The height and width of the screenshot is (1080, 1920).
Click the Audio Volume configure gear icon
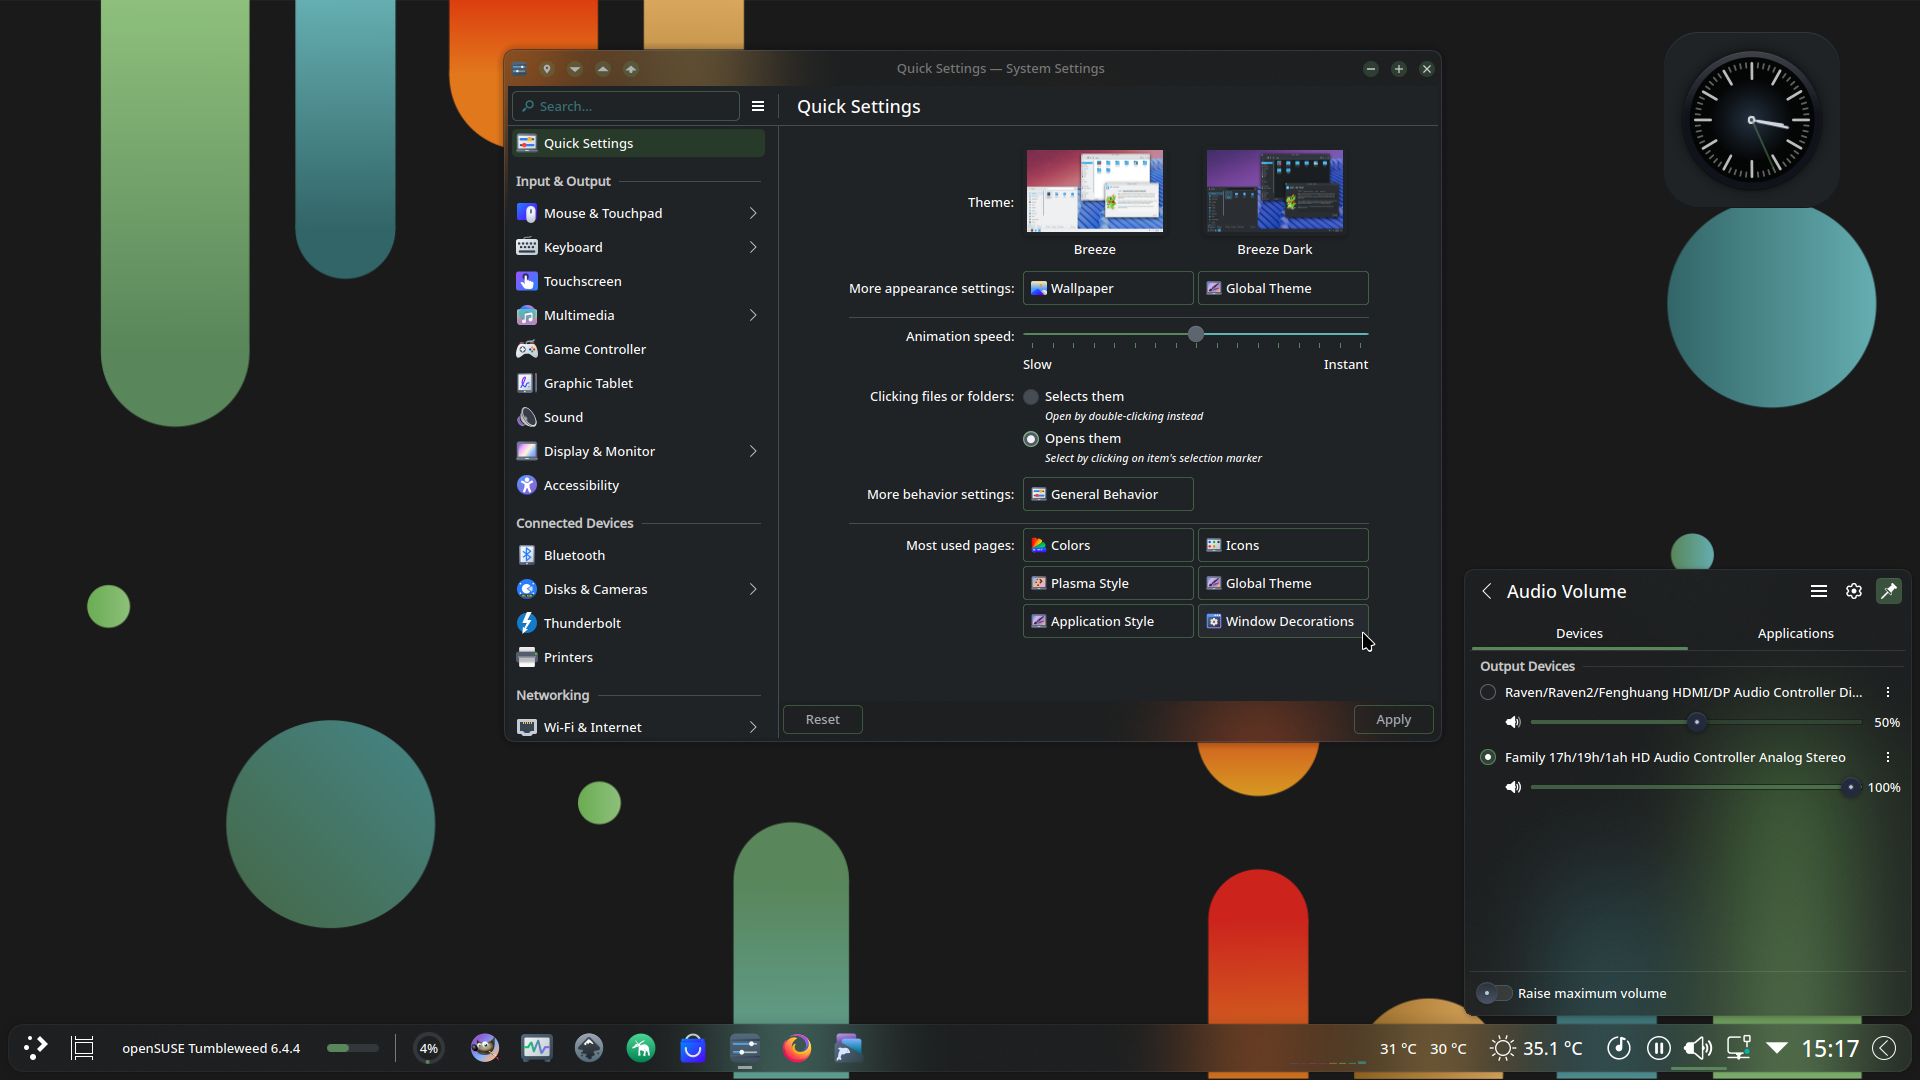point(1854,591)
